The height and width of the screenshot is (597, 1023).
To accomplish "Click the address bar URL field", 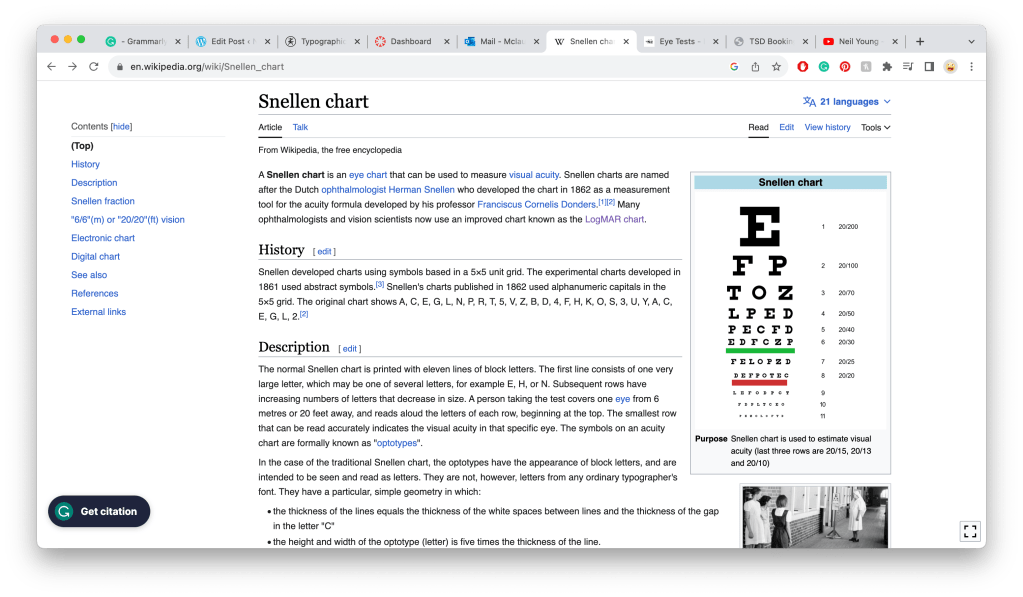I will 400,67.
